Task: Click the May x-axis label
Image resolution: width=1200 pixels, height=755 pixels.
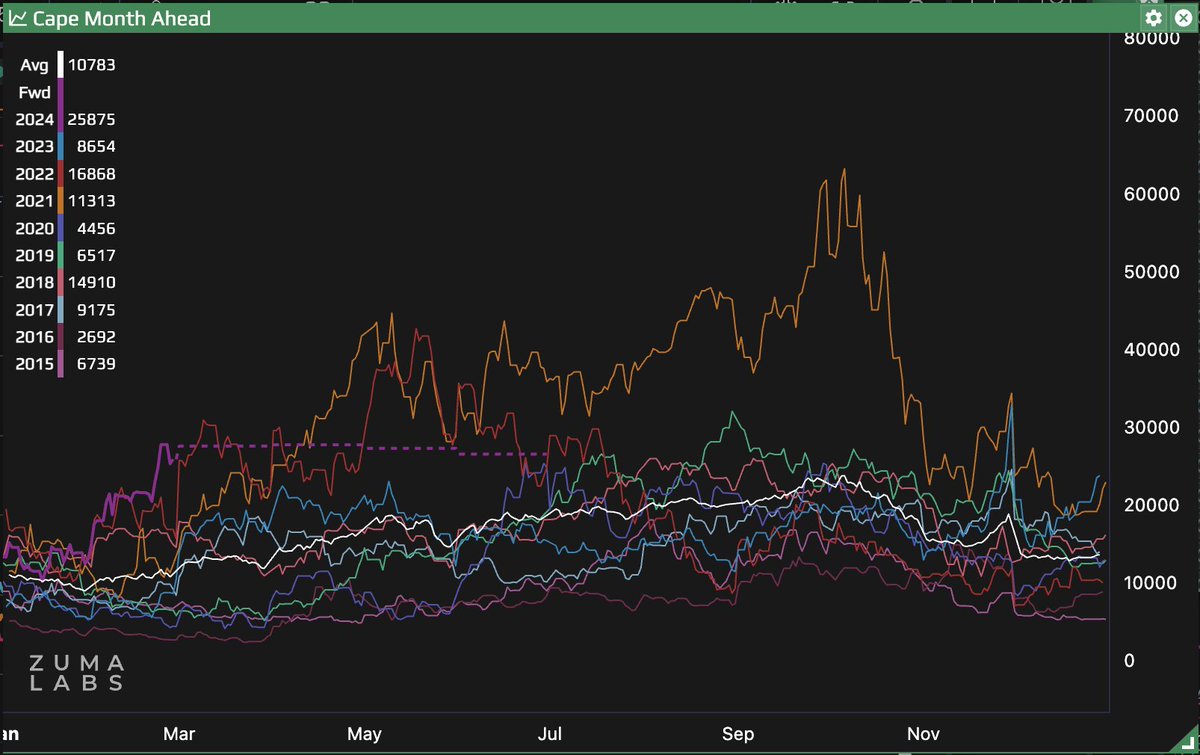Action: pos(365,735)
